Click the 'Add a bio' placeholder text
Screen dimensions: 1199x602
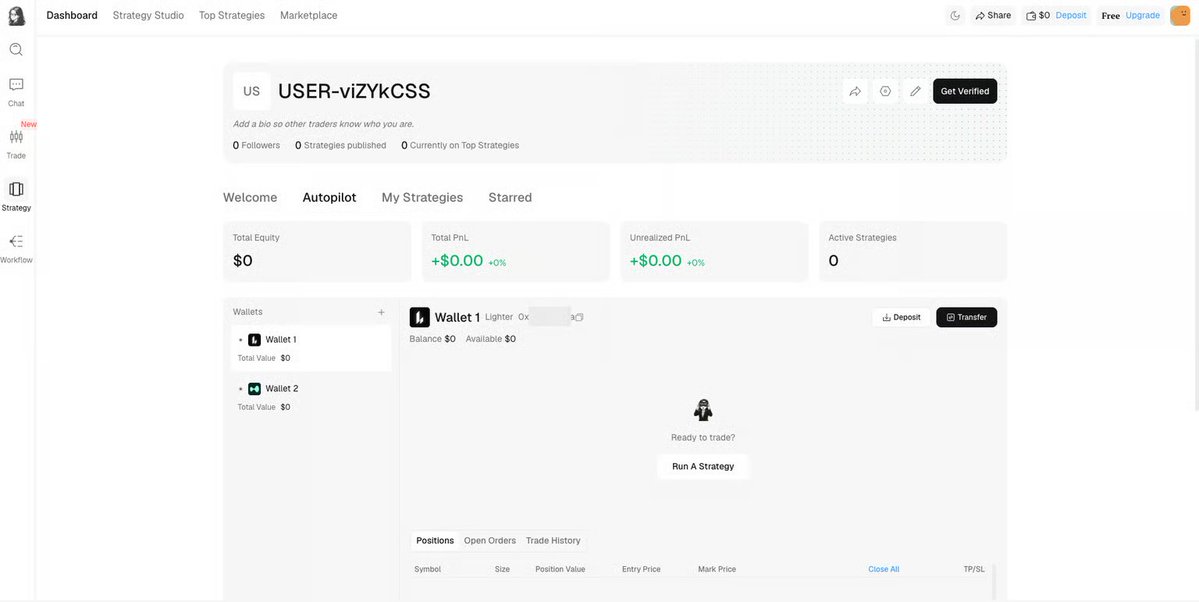[x=324, y=124]
